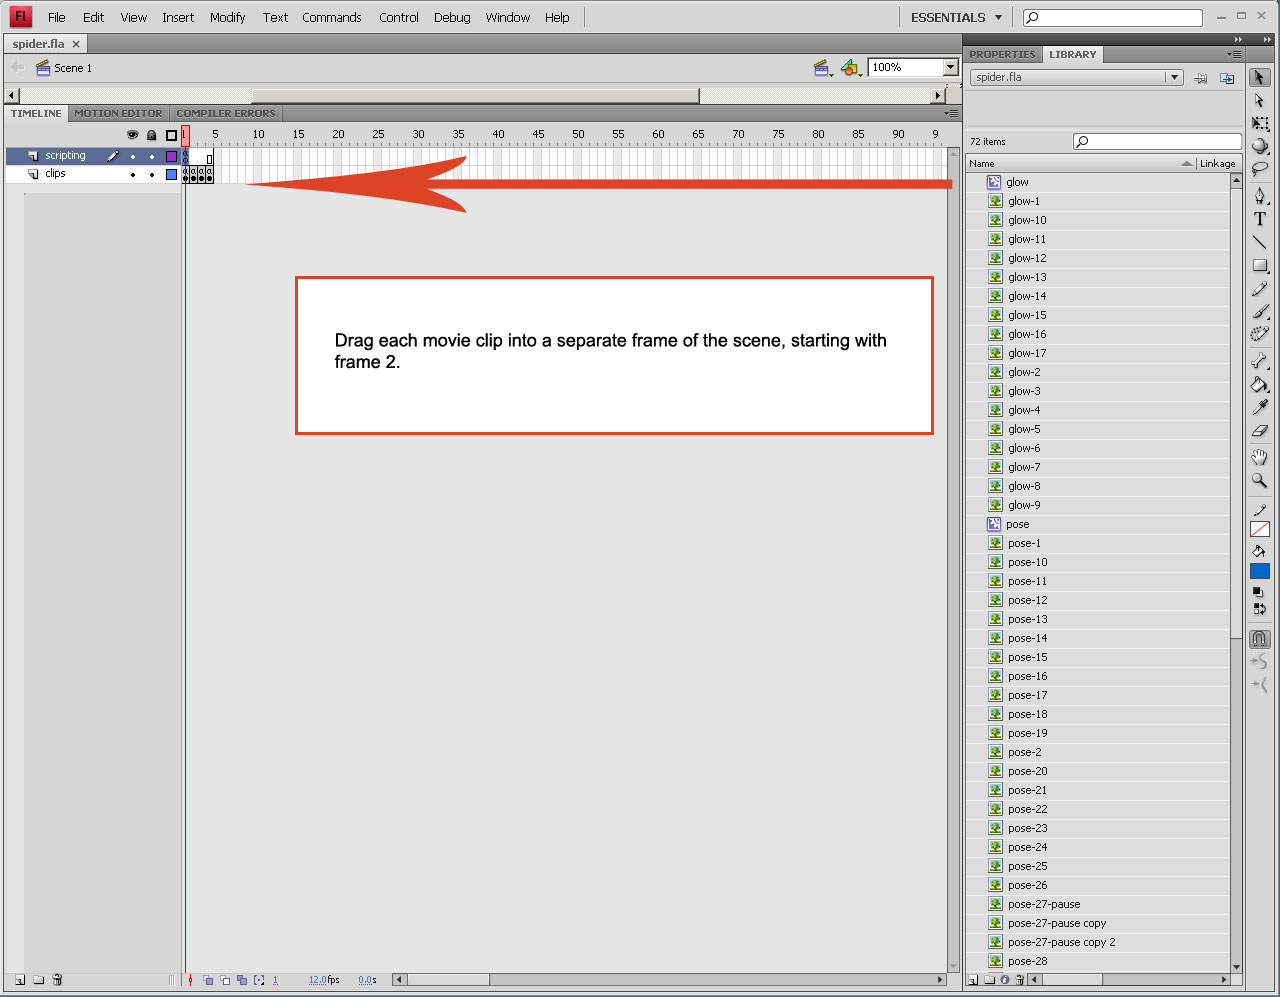Click the purple scripting layer outline swatch
Image resolution: width=1280 pixels, height=997 pixels.
(x=171, y=156)
